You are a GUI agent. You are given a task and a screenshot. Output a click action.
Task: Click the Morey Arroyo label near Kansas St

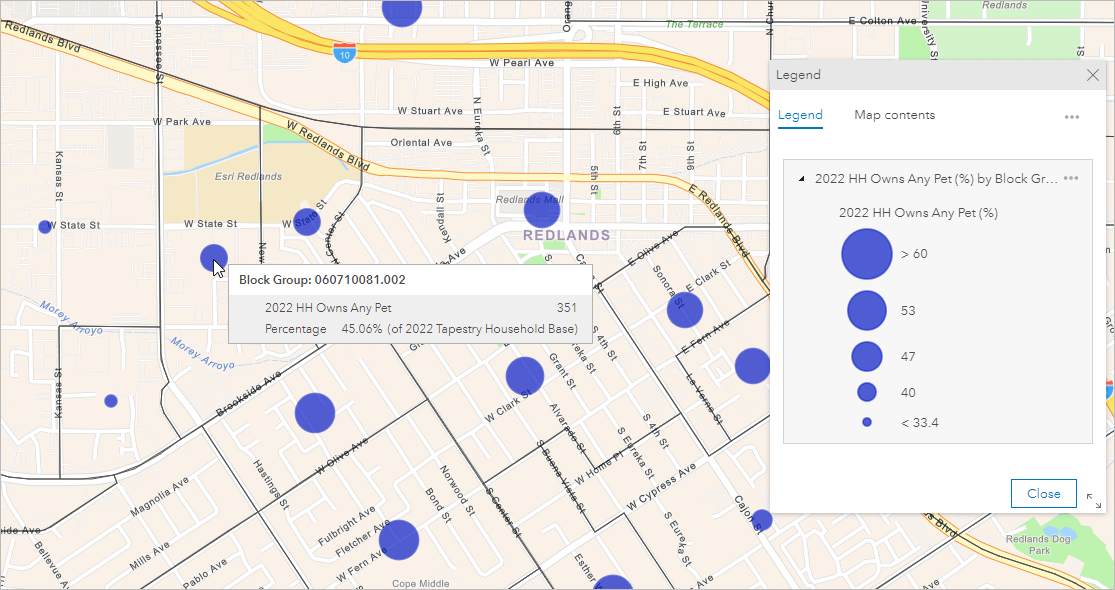pyautogui.click(x=71, y=318)
